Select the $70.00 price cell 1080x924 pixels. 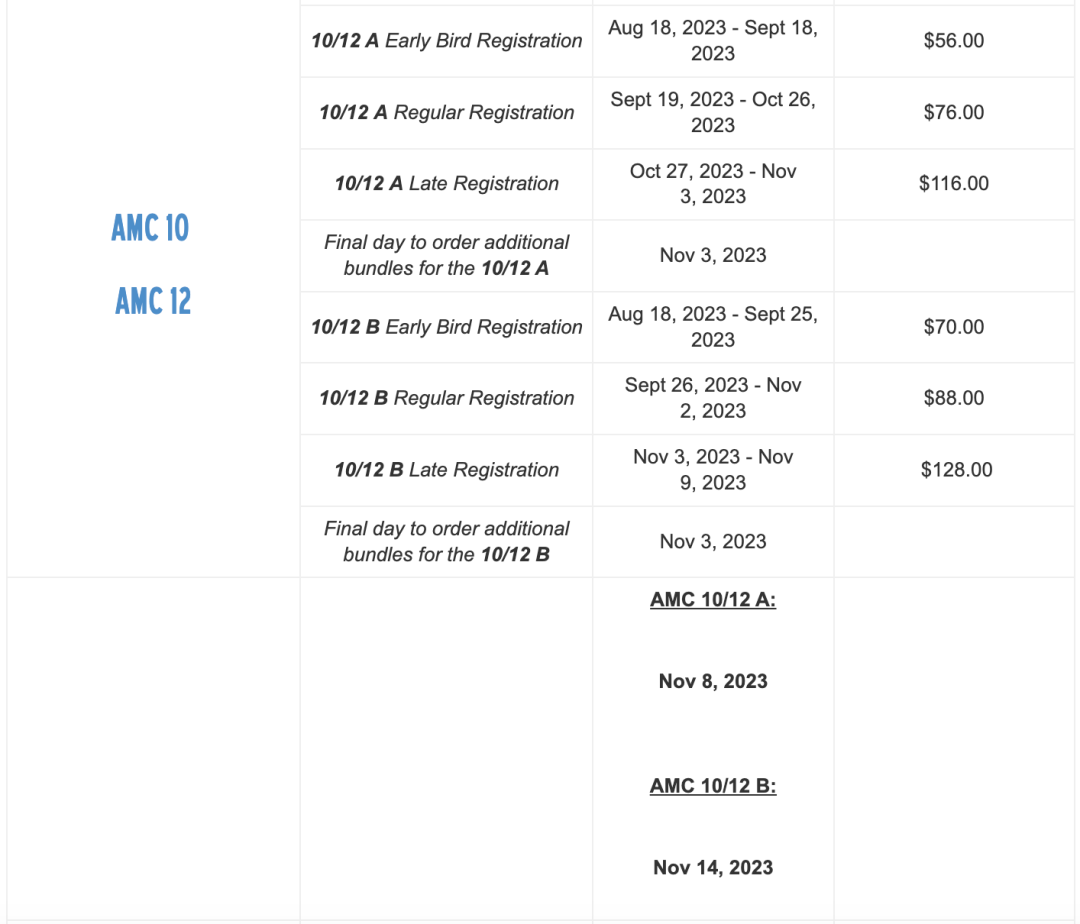pyautogui.click(x=954, y=327)
